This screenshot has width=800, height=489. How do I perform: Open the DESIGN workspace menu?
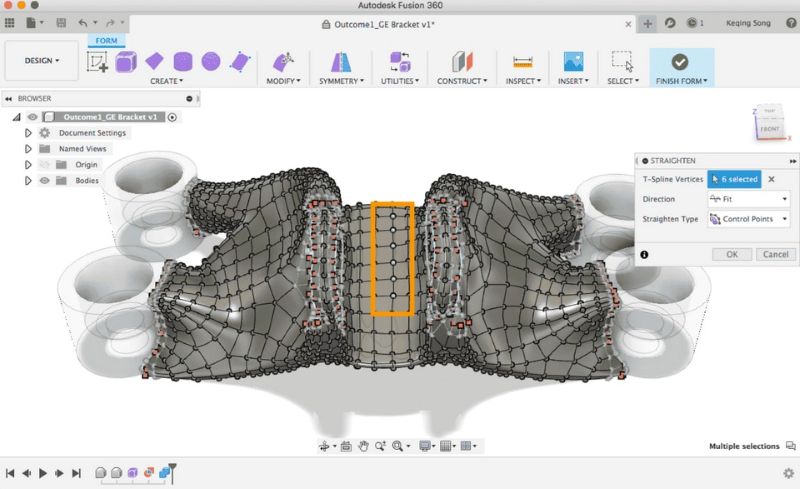(42, 61)
